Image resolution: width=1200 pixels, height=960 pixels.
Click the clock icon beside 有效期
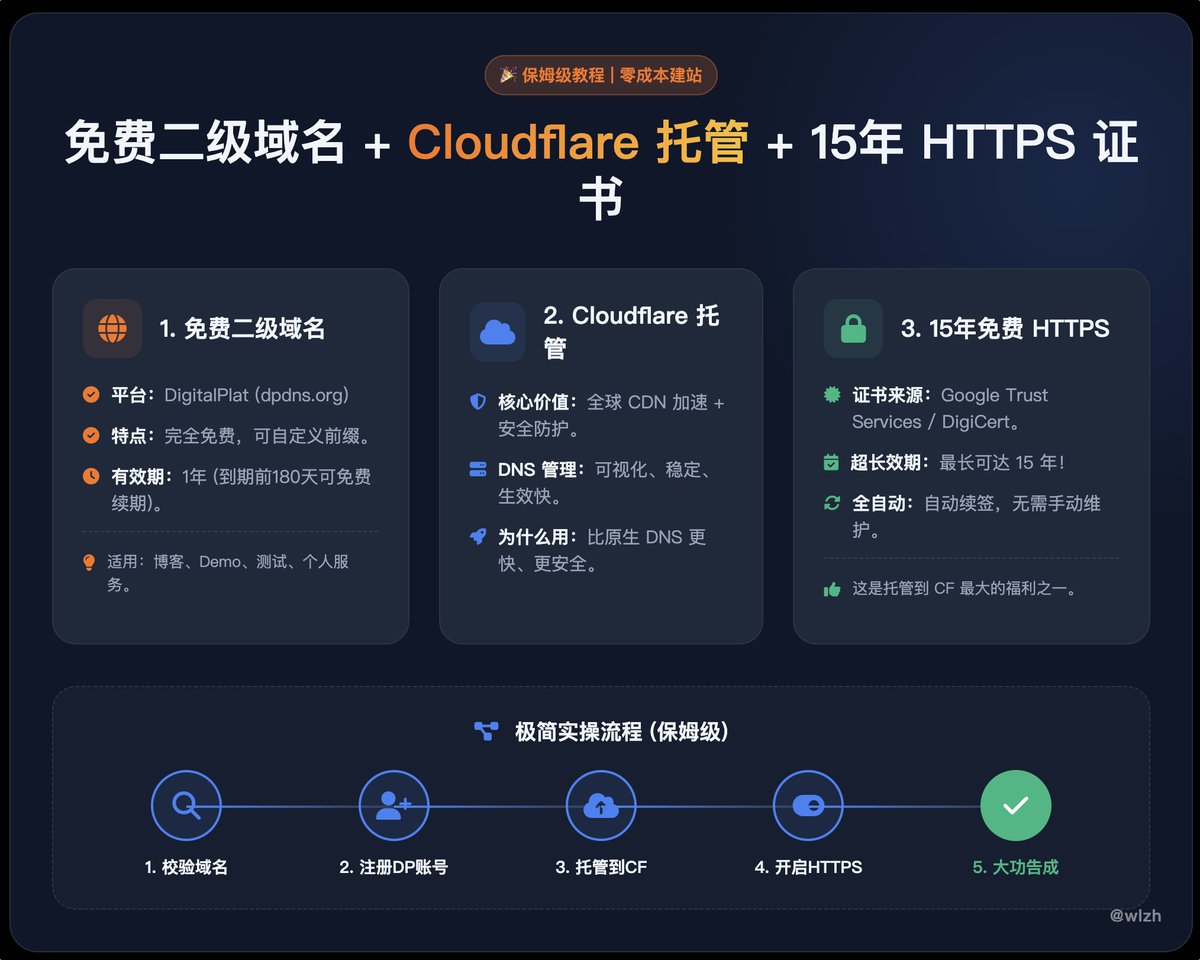[91, 476]
